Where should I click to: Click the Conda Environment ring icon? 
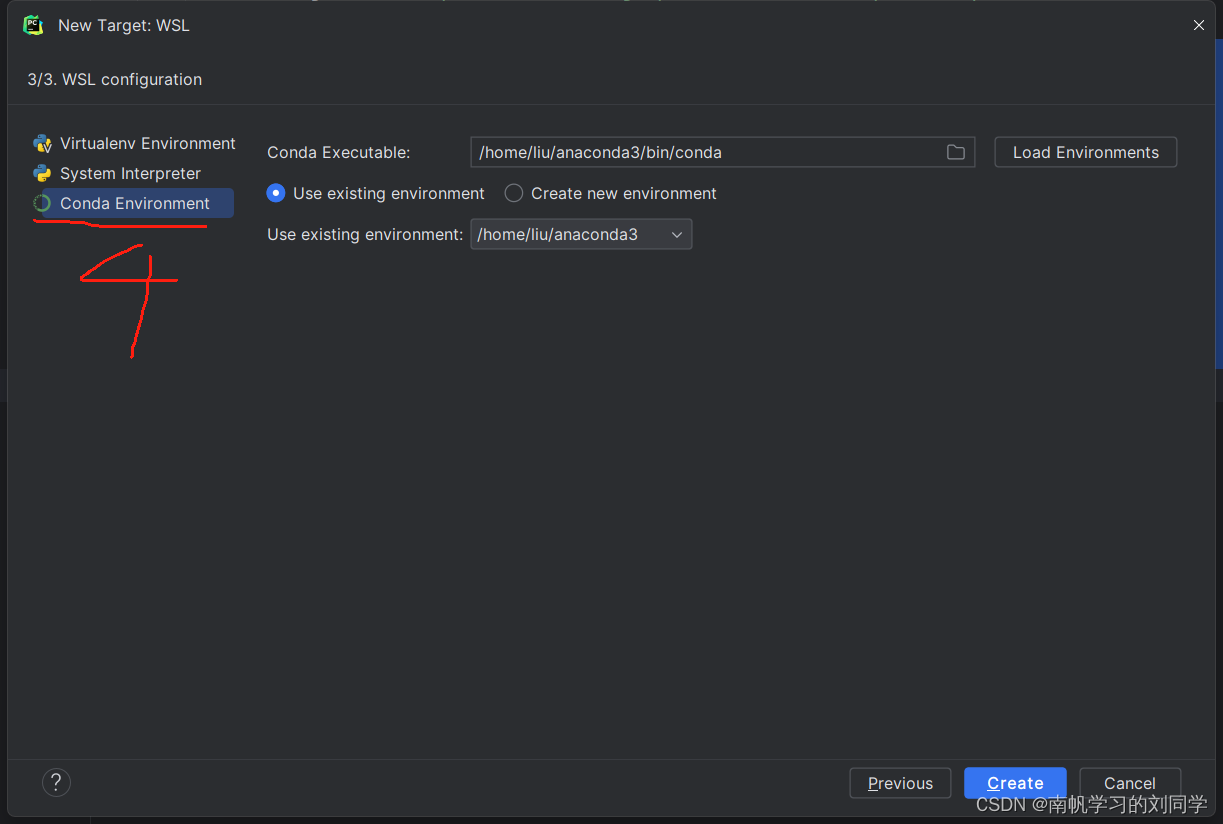tap(42, 203)
